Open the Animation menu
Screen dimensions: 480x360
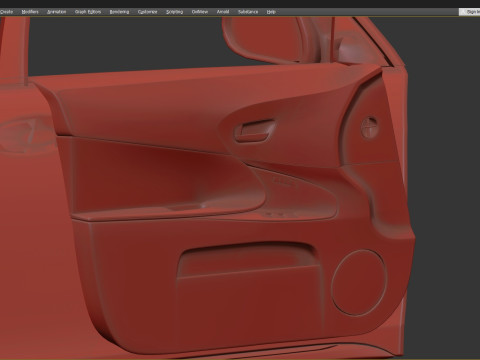(56, 12)
